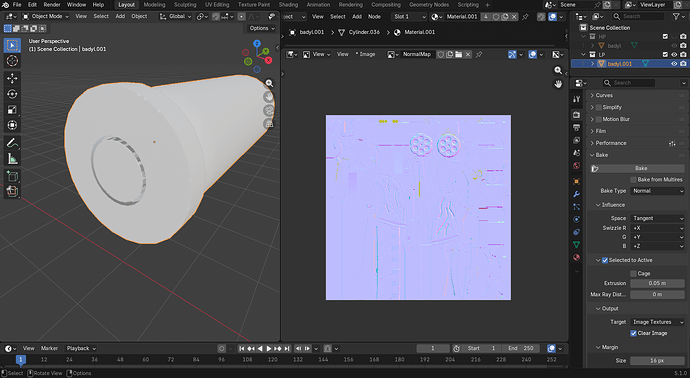Select the Select Box tool in the 3D viewport
This screenshot has width=690, height=378.
click(x=12, y=45)
